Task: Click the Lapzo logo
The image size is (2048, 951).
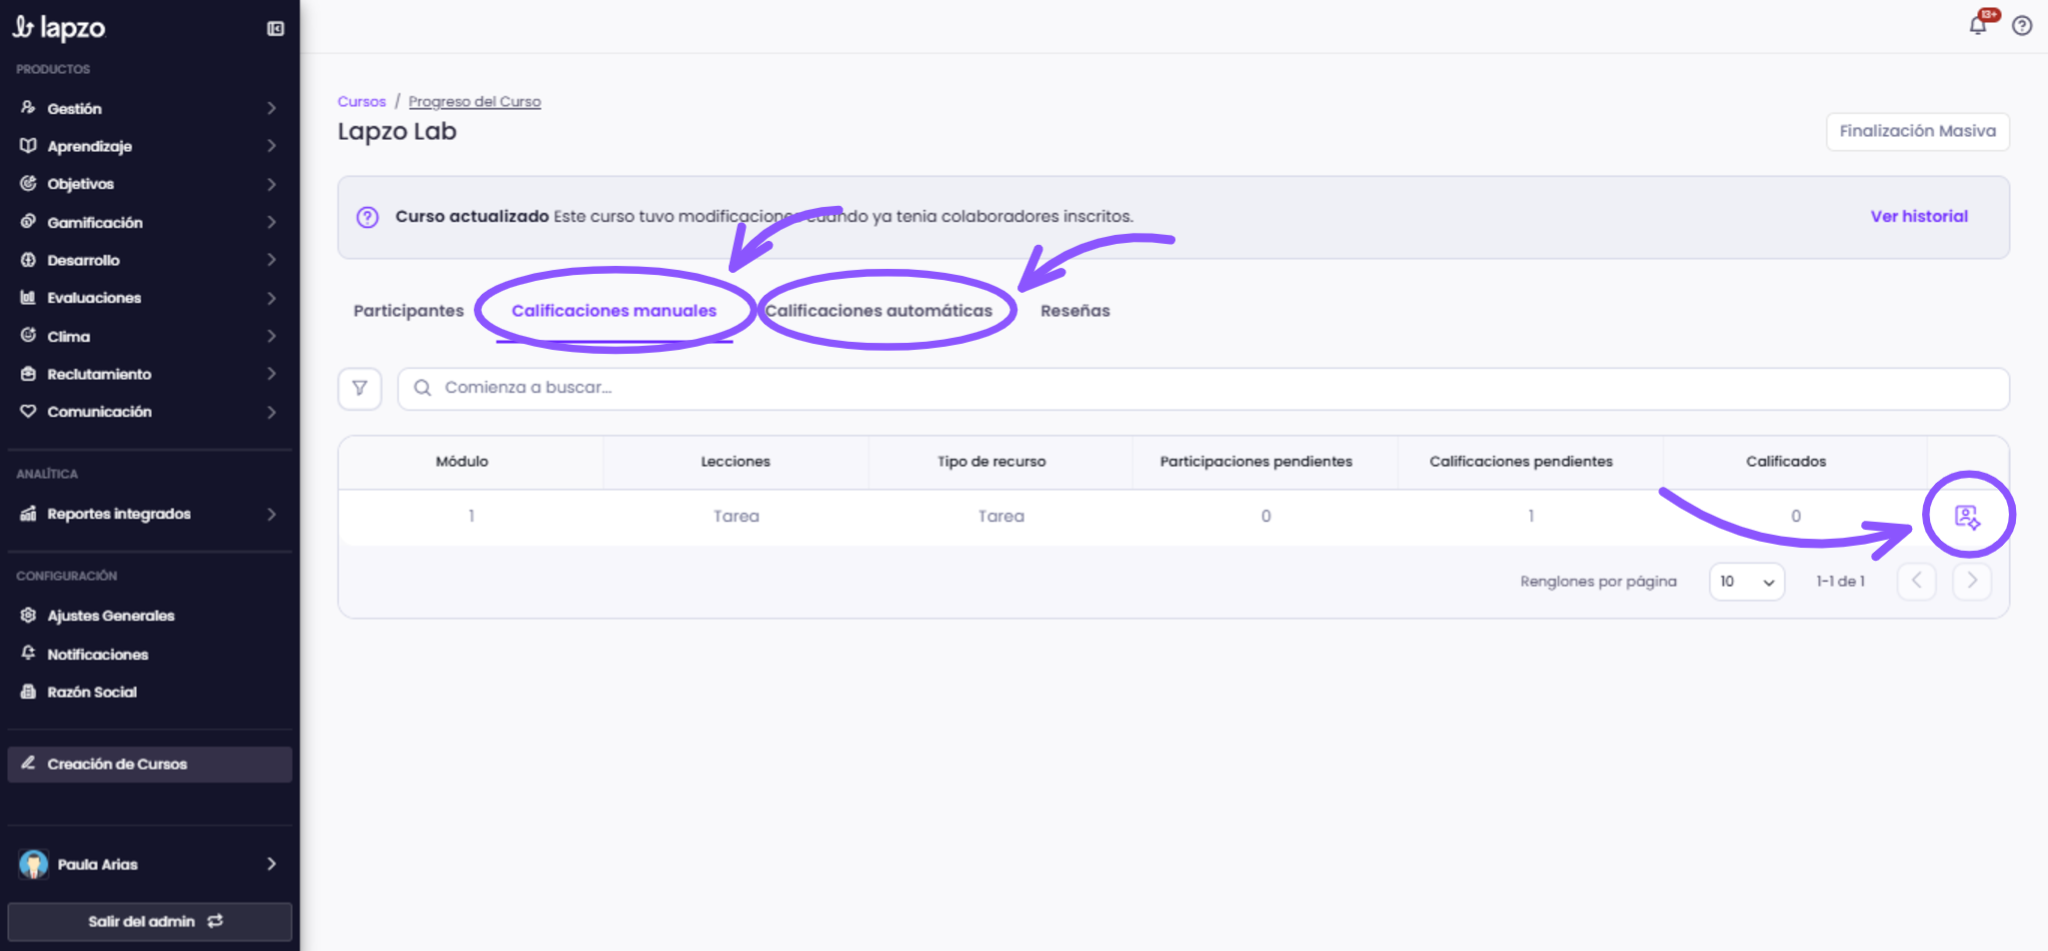Action: (x=59, y=28)
